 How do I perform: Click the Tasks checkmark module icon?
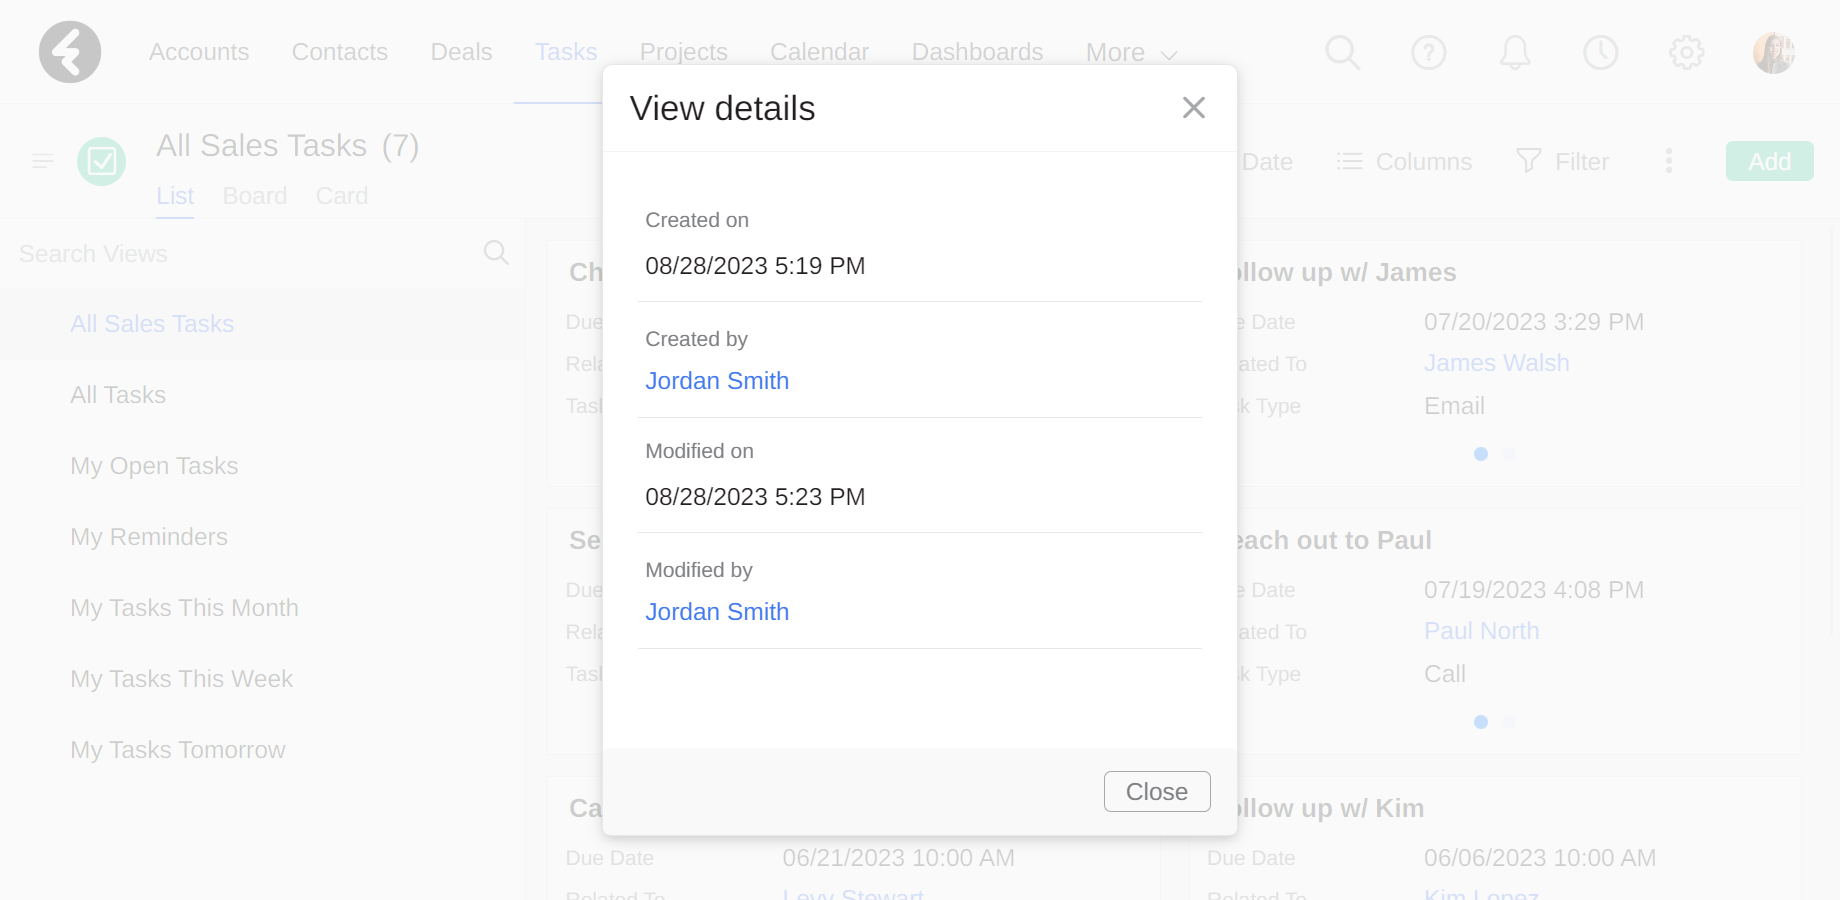(x=102, y=161)
